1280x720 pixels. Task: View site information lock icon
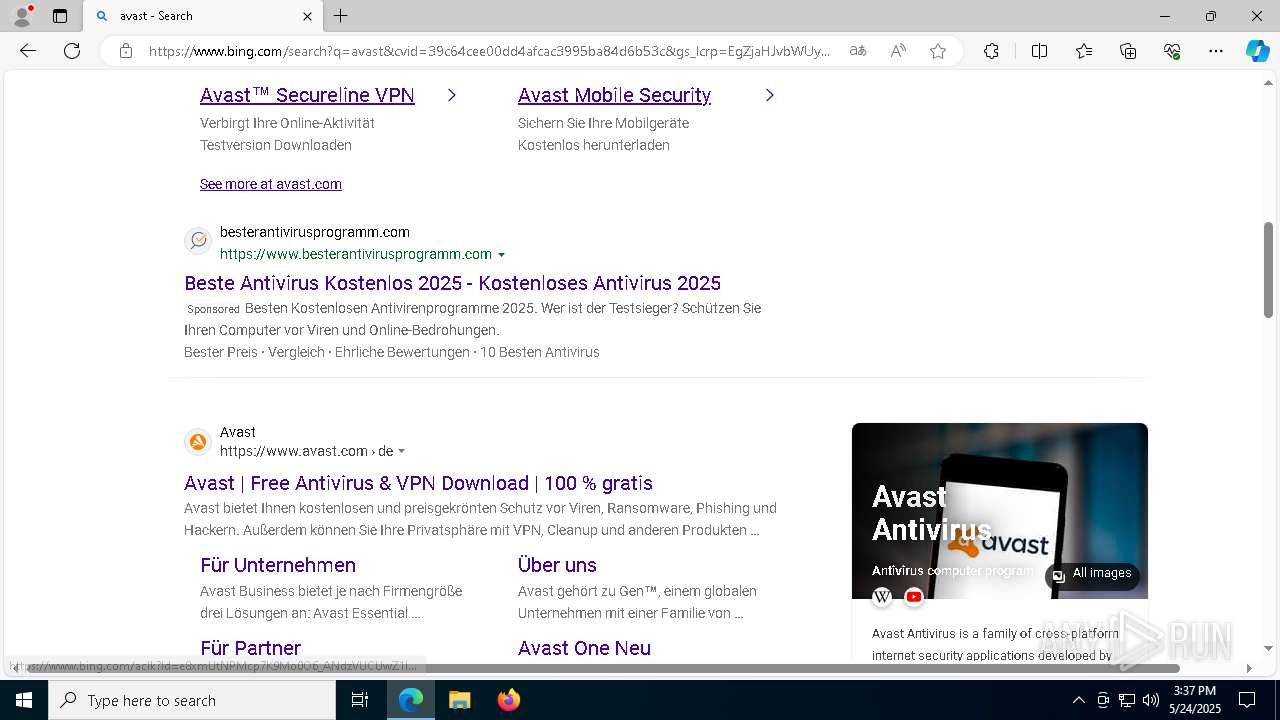[x=126, y=51]
